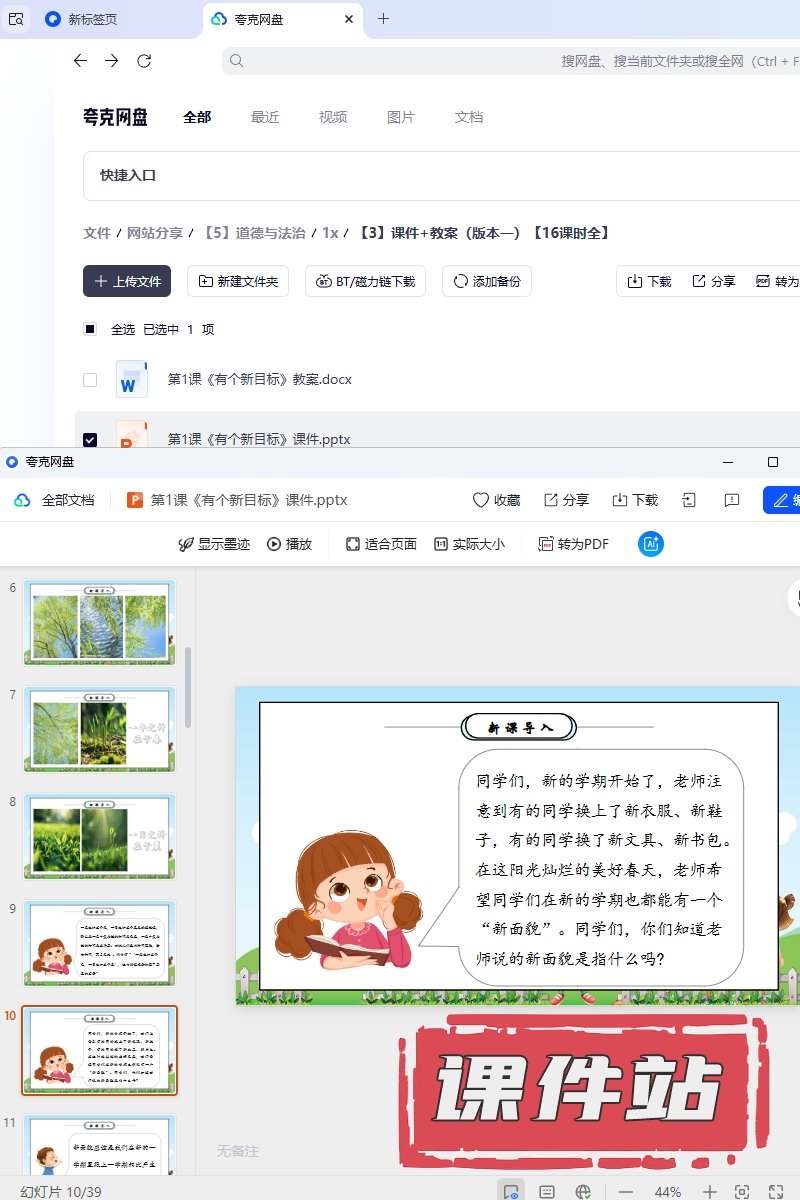The height and width of the screenshot is (1200, 800).
Task: Click zoom in plus in status bar
Action: pyautogui.click(x=709, y=1191)
